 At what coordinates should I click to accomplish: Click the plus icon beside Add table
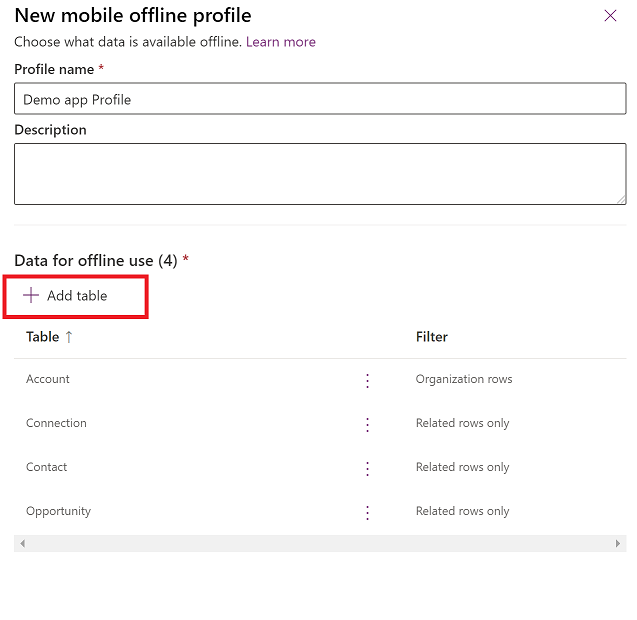(x=31, y=296)
